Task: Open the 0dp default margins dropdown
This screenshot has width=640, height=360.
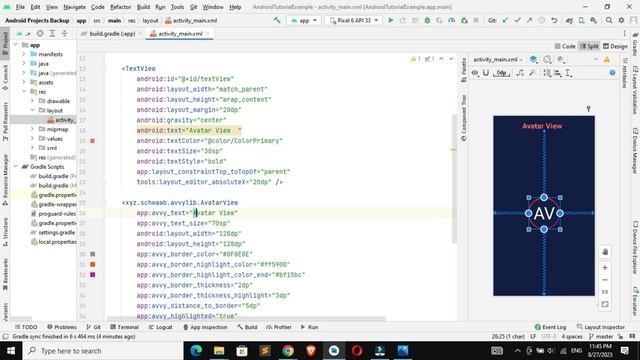Action: pos(502,73)
